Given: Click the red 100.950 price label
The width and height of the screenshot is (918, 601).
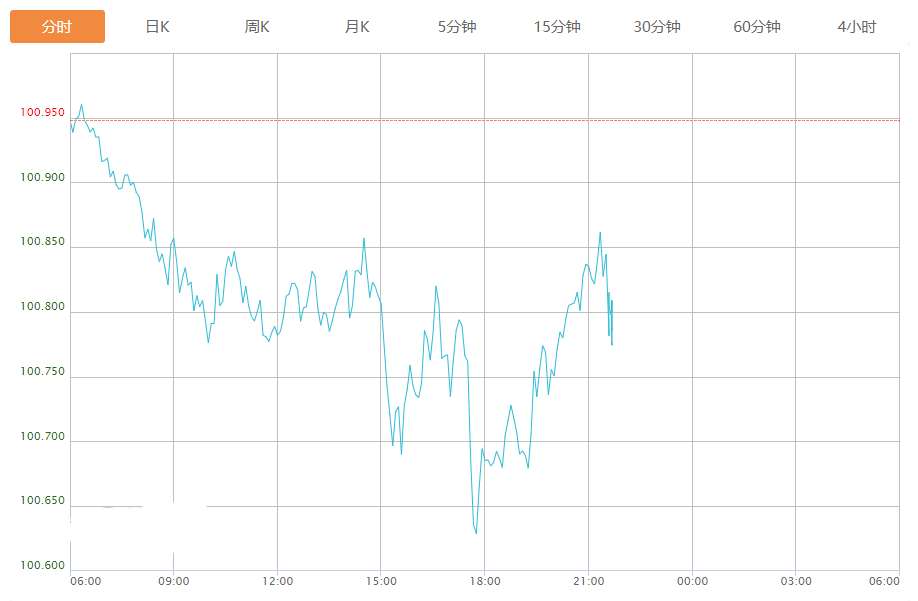Looking at the screenshot, I should [x=42, y=112].
